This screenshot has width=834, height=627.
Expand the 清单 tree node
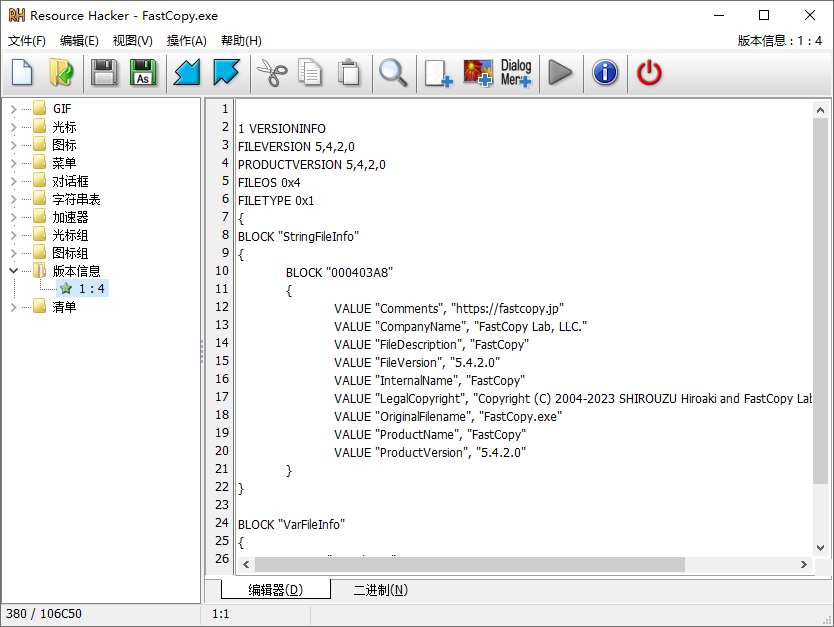13,307
